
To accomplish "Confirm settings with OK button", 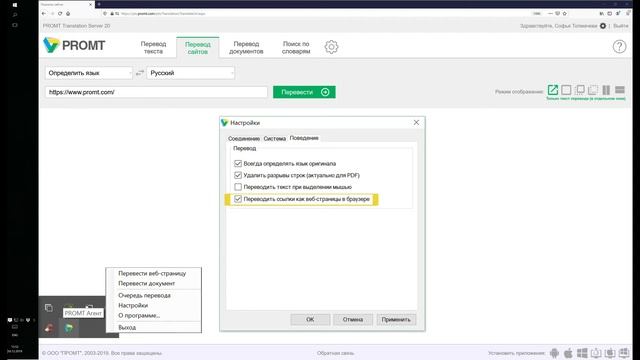I will pos(310,320).
